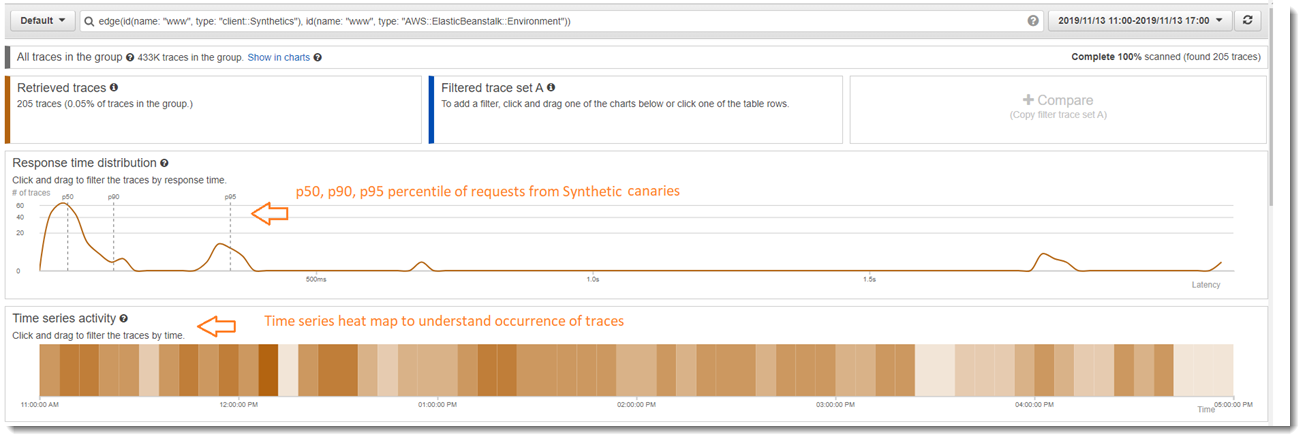Click inside the filter expression search field
Image resolution: width=1305 pixels, height=441 pixels.
click(550, 21)
